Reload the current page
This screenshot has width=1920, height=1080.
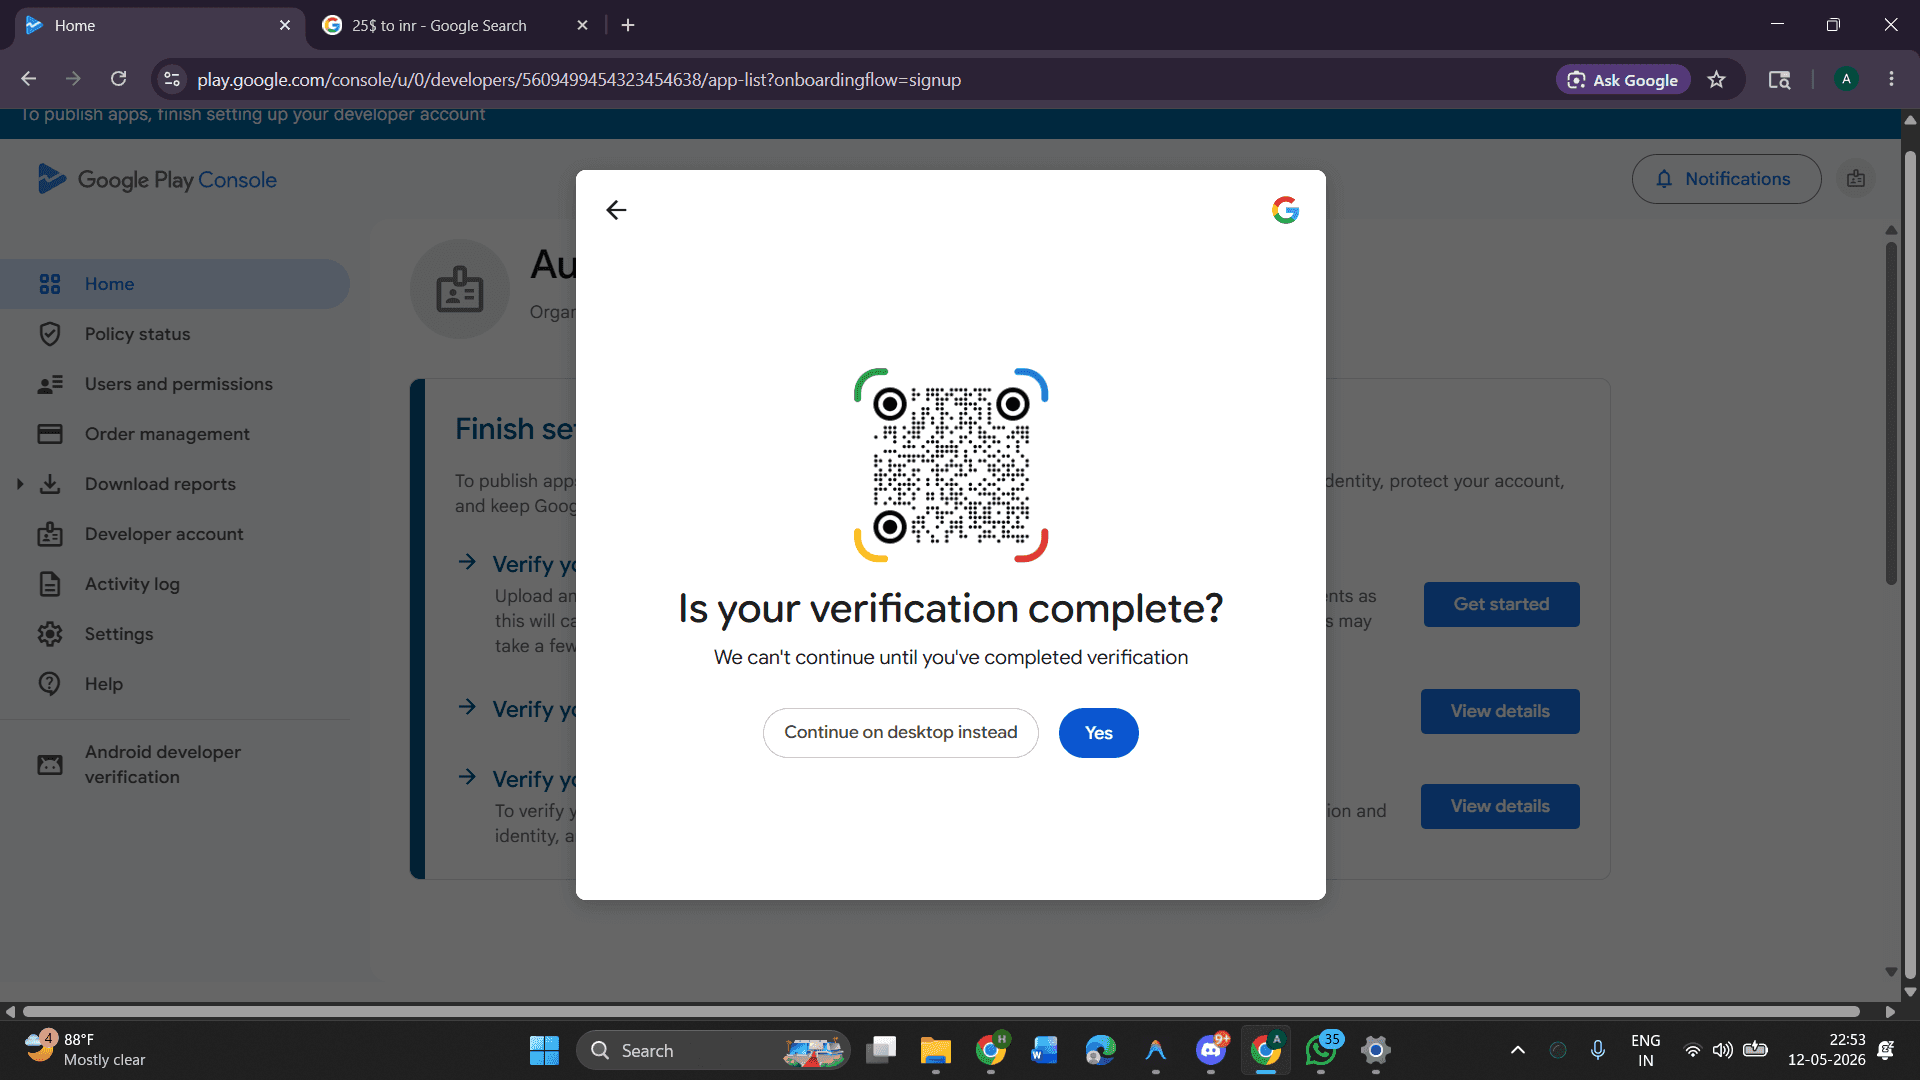118,79
